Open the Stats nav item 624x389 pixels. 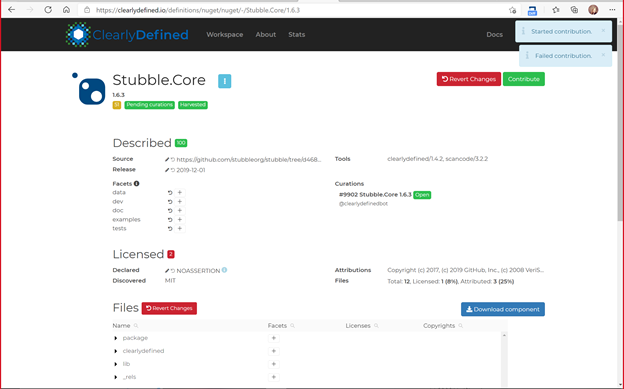pyautogui.click(x=296, y=35)
